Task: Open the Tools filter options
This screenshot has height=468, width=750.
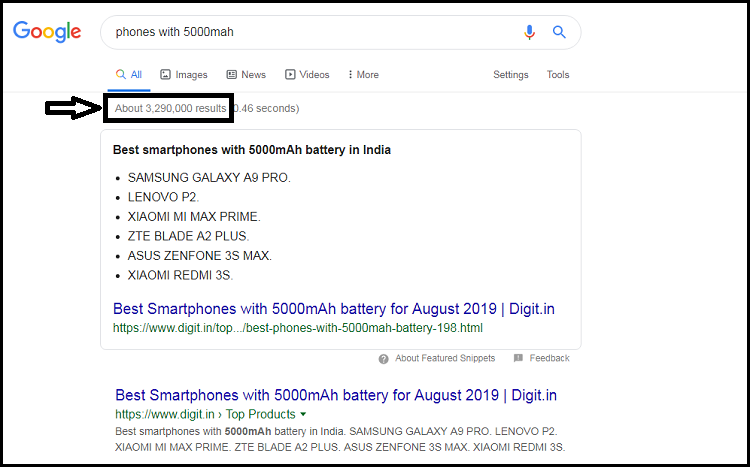Action: click(557, 75)
